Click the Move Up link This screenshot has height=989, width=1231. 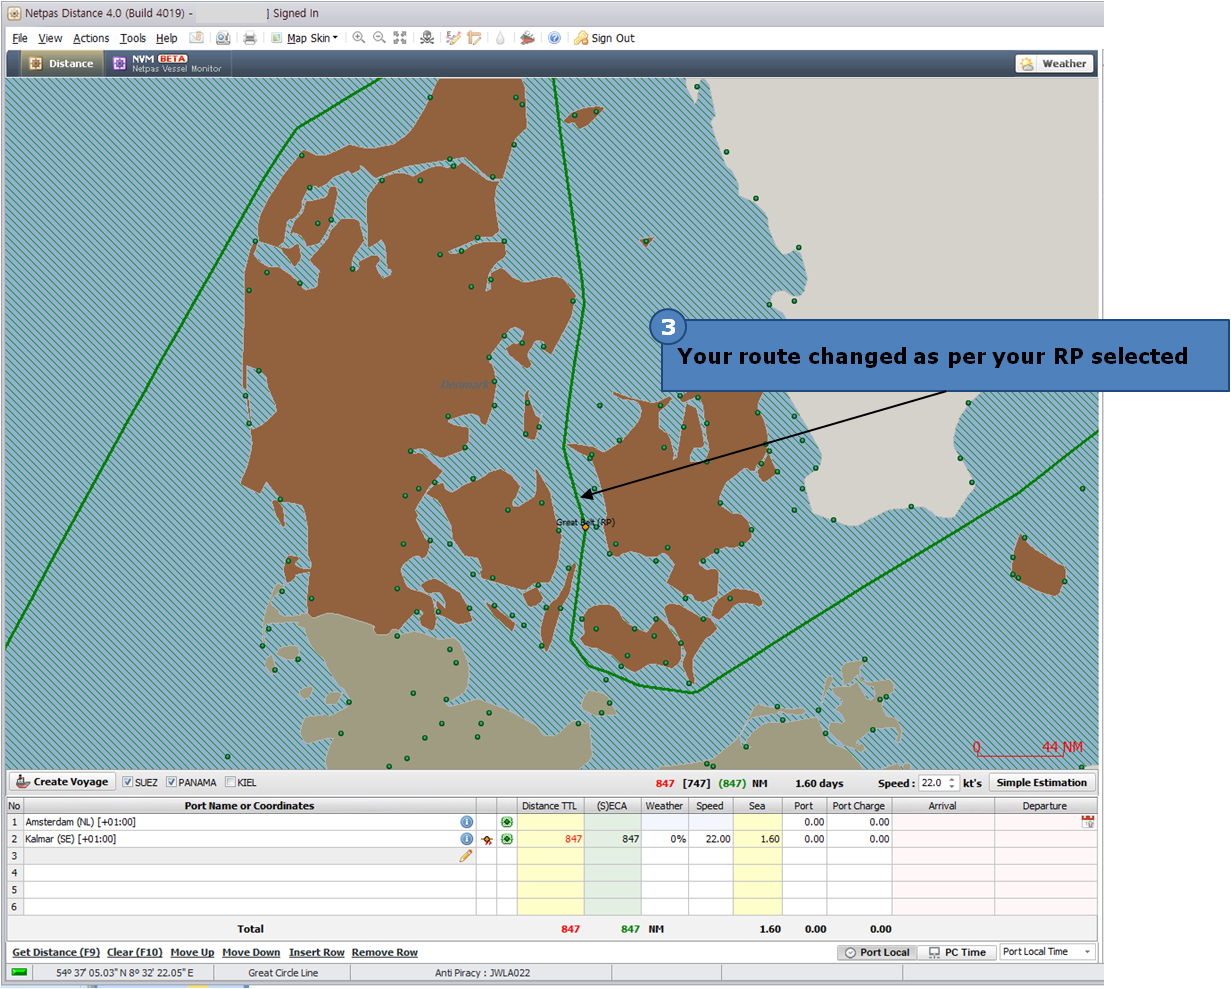192,952
